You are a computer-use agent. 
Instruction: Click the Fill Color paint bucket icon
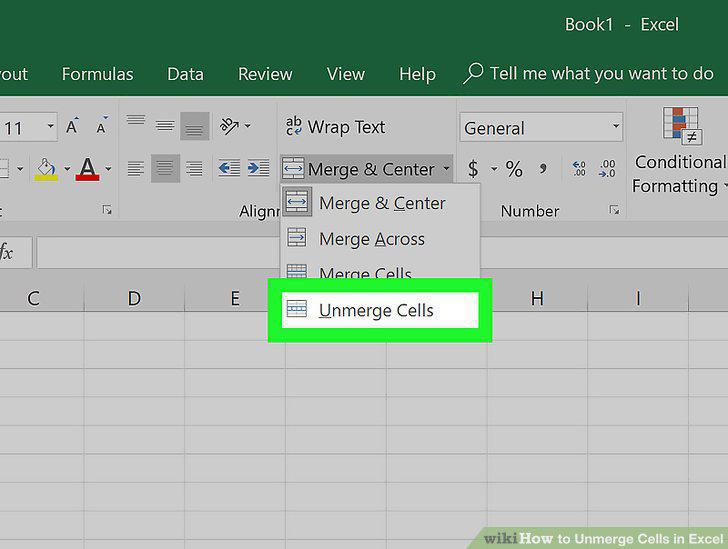pos(46,170)
